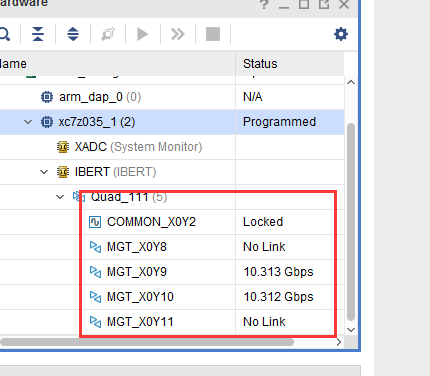Click No Link status of MGT_X0Y8
The image size is (430, 376).
(x=264, y=247)
